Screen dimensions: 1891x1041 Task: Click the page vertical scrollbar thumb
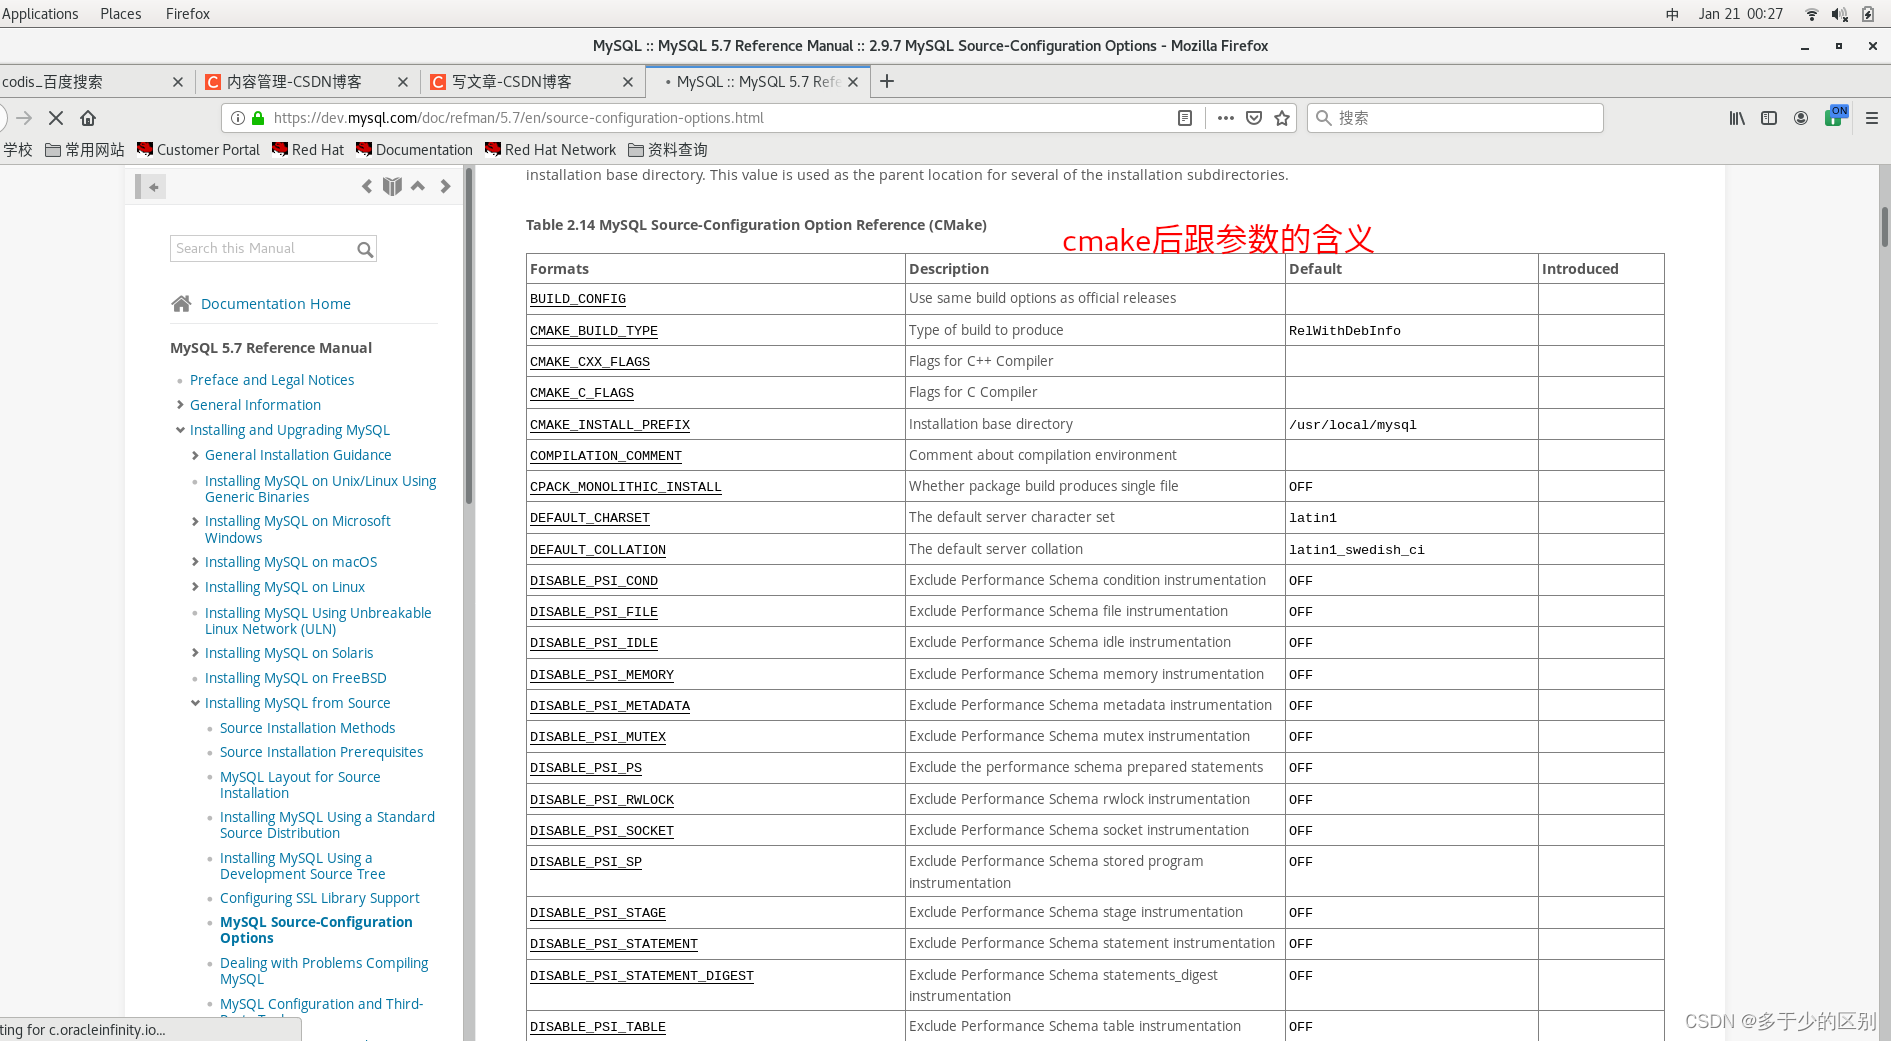(1884, 228)
